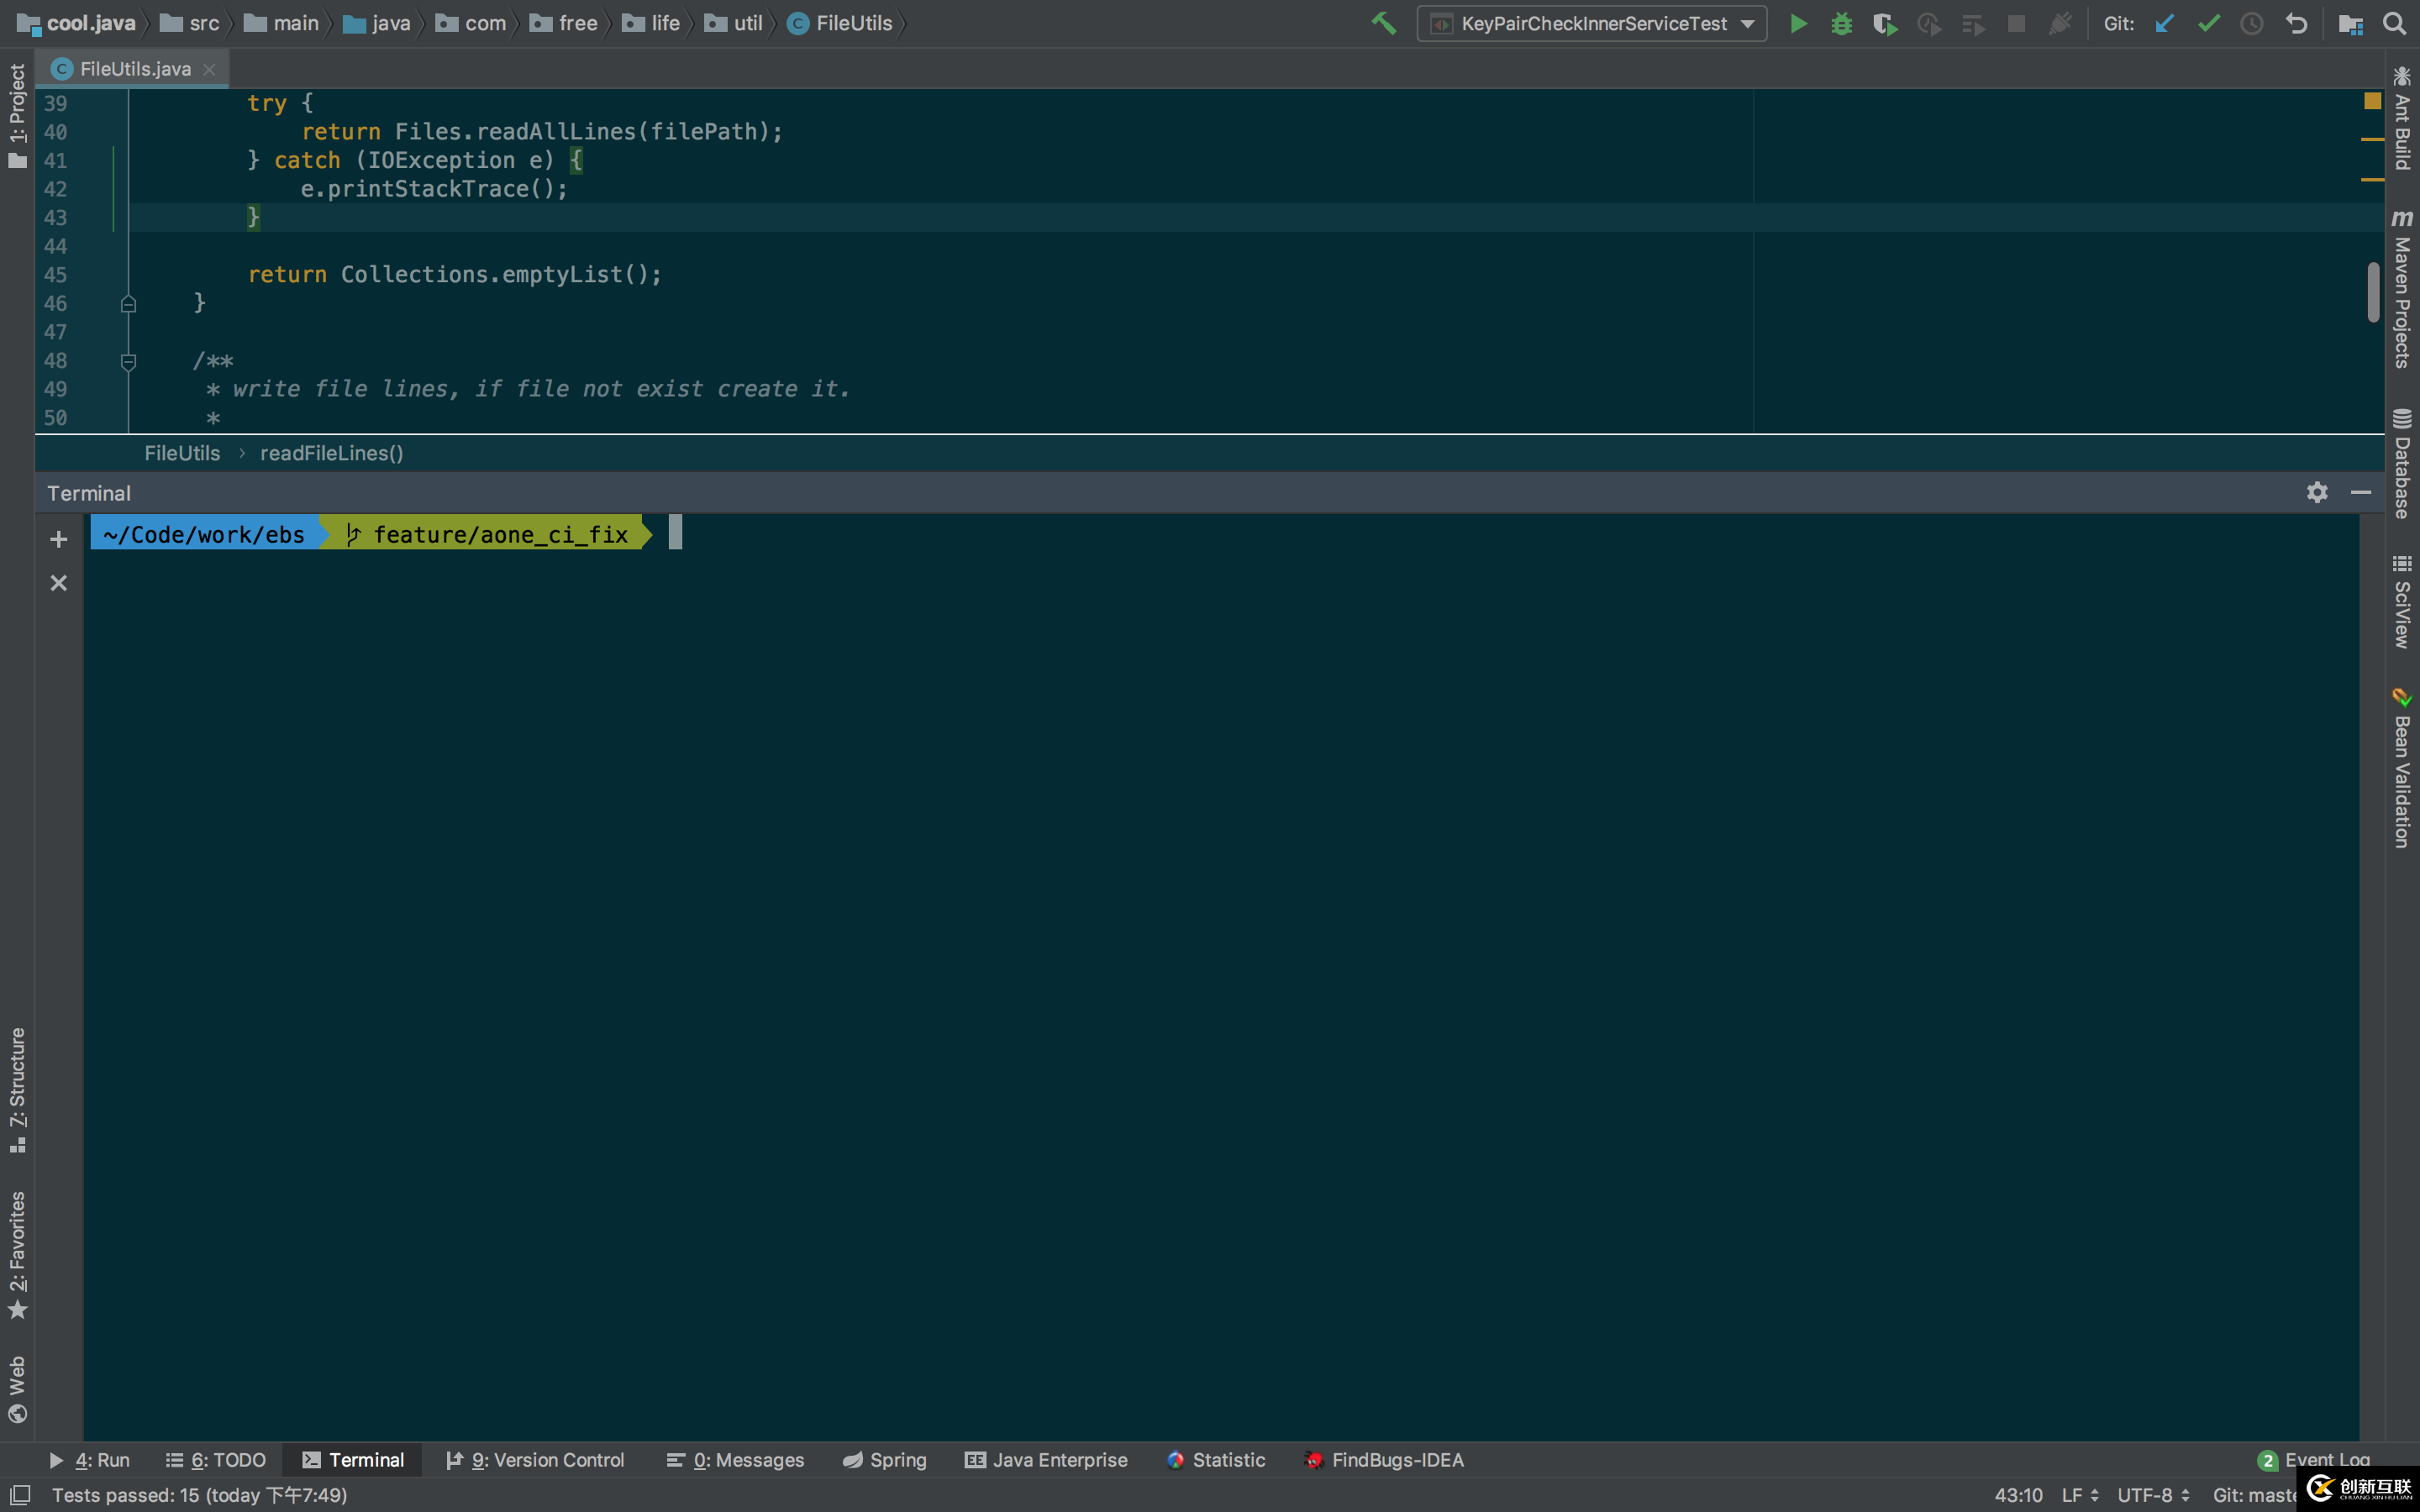Viewport: 2420px width, 1512px height.
Task: Expand the readFileLines breadcrumb entry
Action: pyautogui.click(x=331, y=453)
